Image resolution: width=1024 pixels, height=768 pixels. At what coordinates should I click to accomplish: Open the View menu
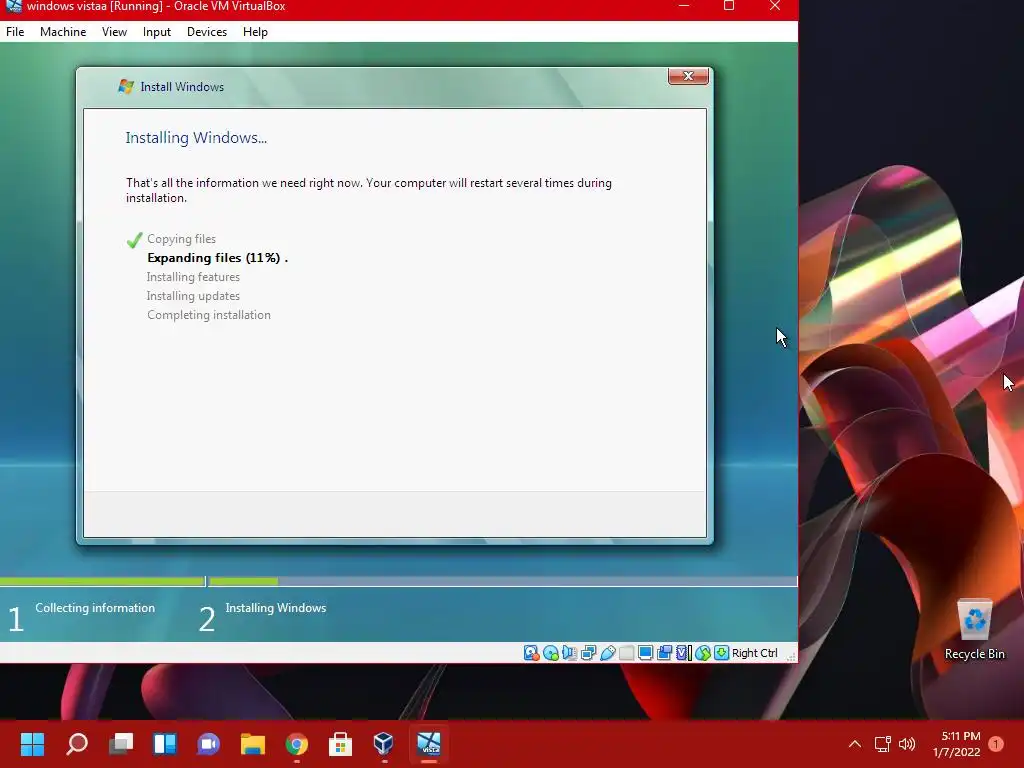[x=114, y=31]
